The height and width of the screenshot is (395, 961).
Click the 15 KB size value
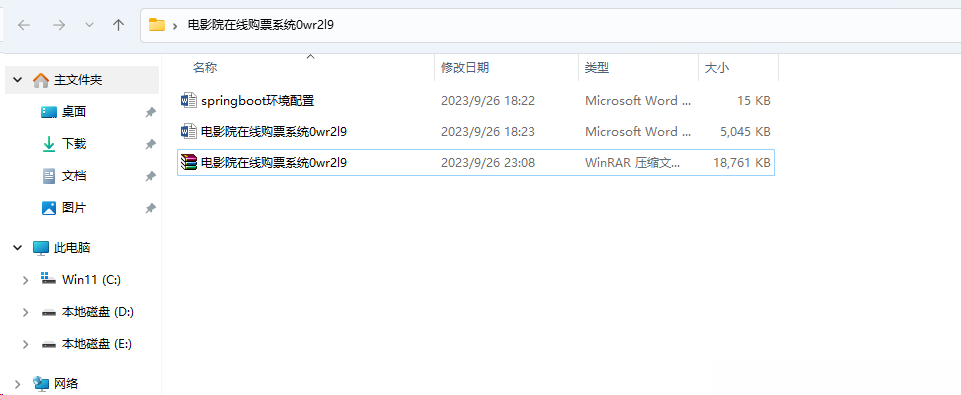[754, 101]
